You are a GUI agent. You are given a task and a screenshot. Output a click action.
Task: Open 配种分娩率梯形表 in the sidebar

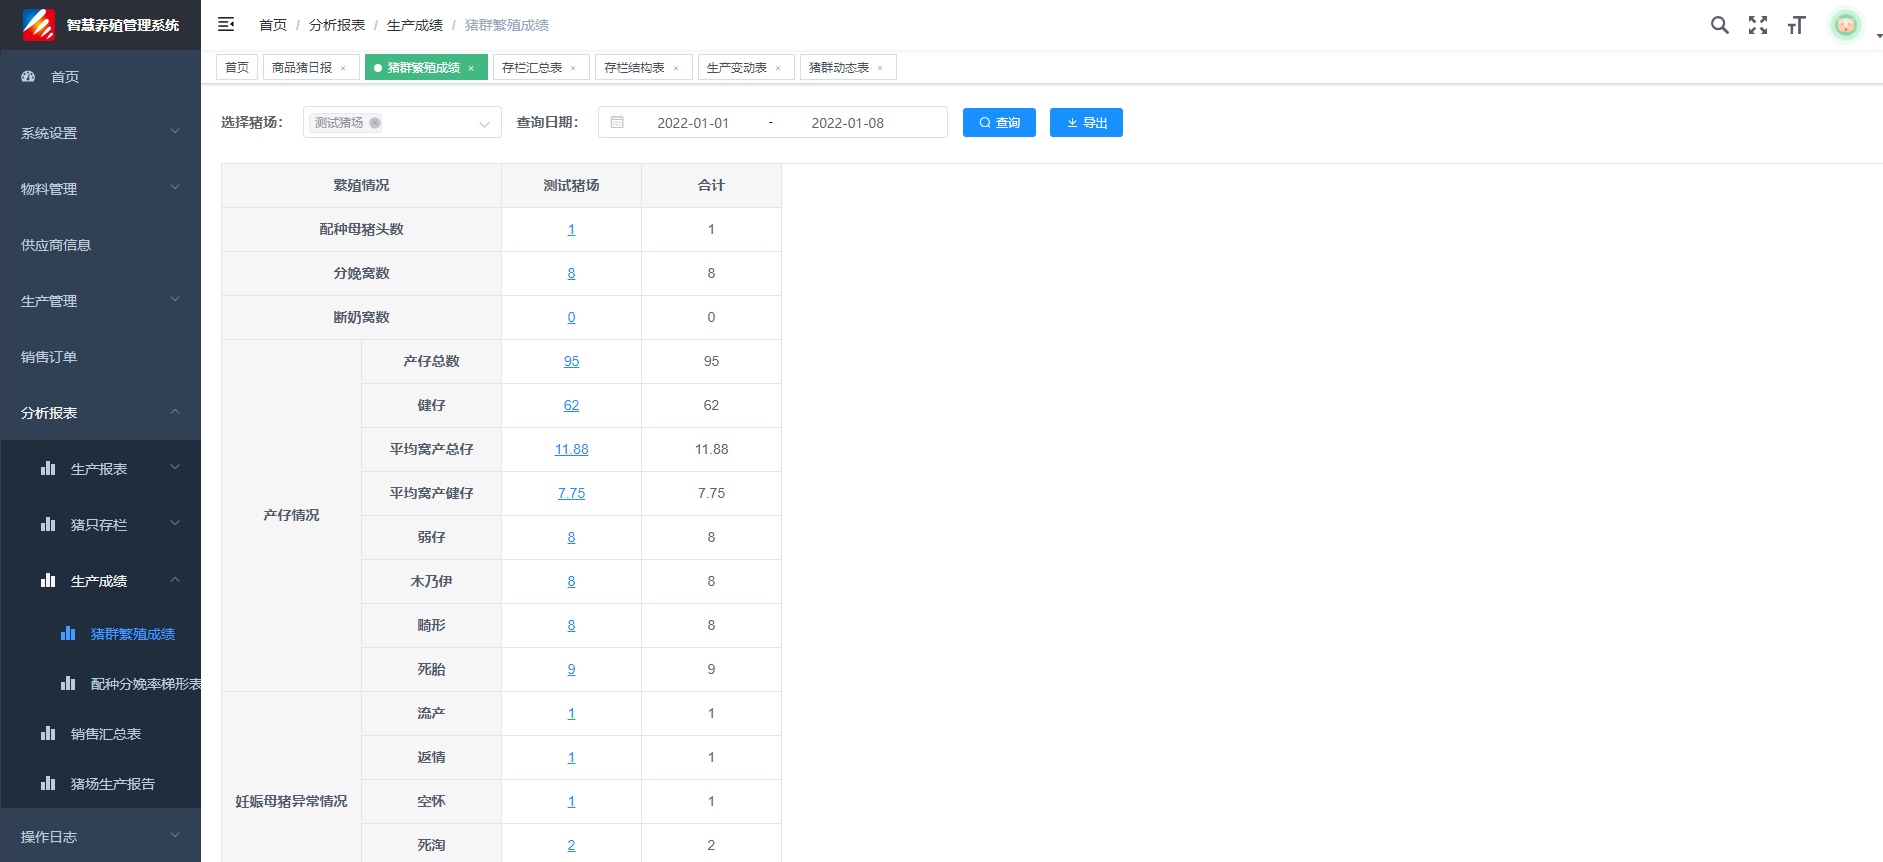pos(100,683)
